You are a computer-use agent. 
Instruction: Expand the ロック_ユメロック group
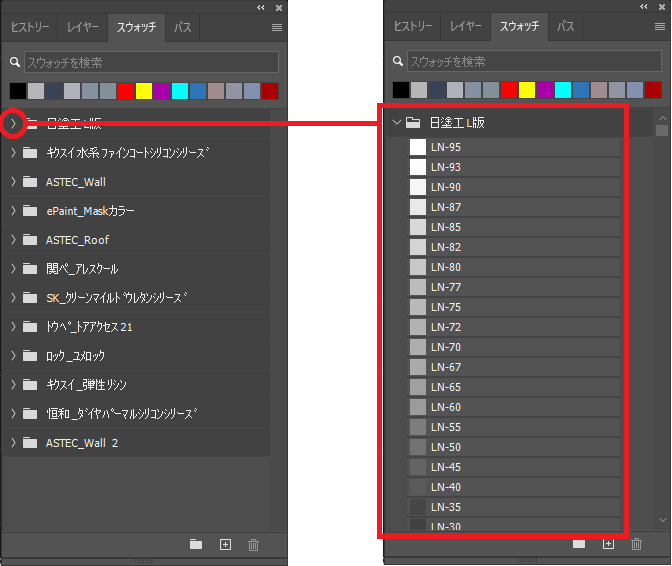pyautogui.click(x=13, y=355)
